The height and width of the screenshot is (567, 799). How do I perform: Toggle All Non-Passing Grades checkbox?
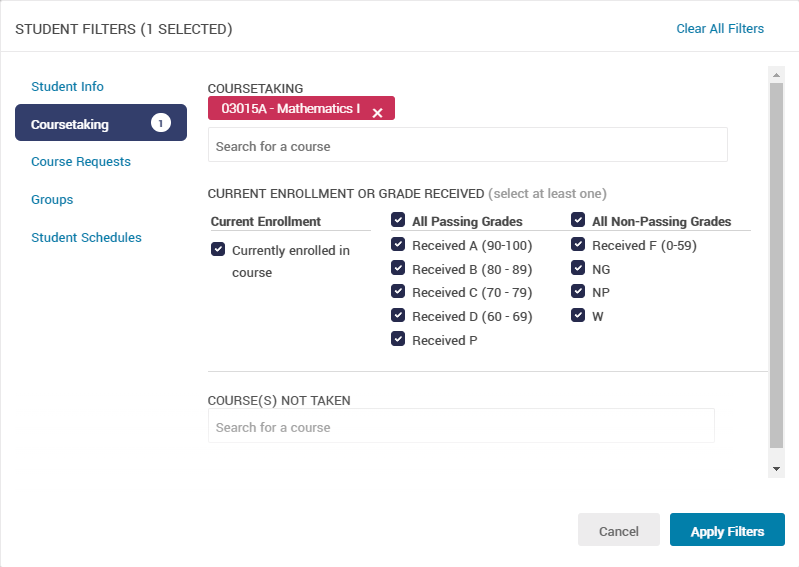point(578,221)
